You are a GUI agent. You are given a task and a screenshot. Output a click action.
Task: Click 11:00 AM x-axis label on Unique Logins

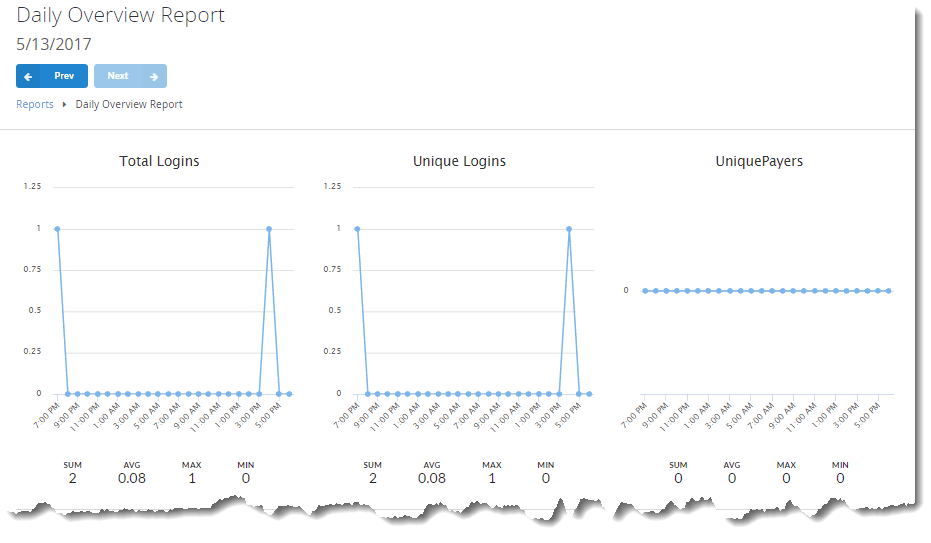point(505,417)
